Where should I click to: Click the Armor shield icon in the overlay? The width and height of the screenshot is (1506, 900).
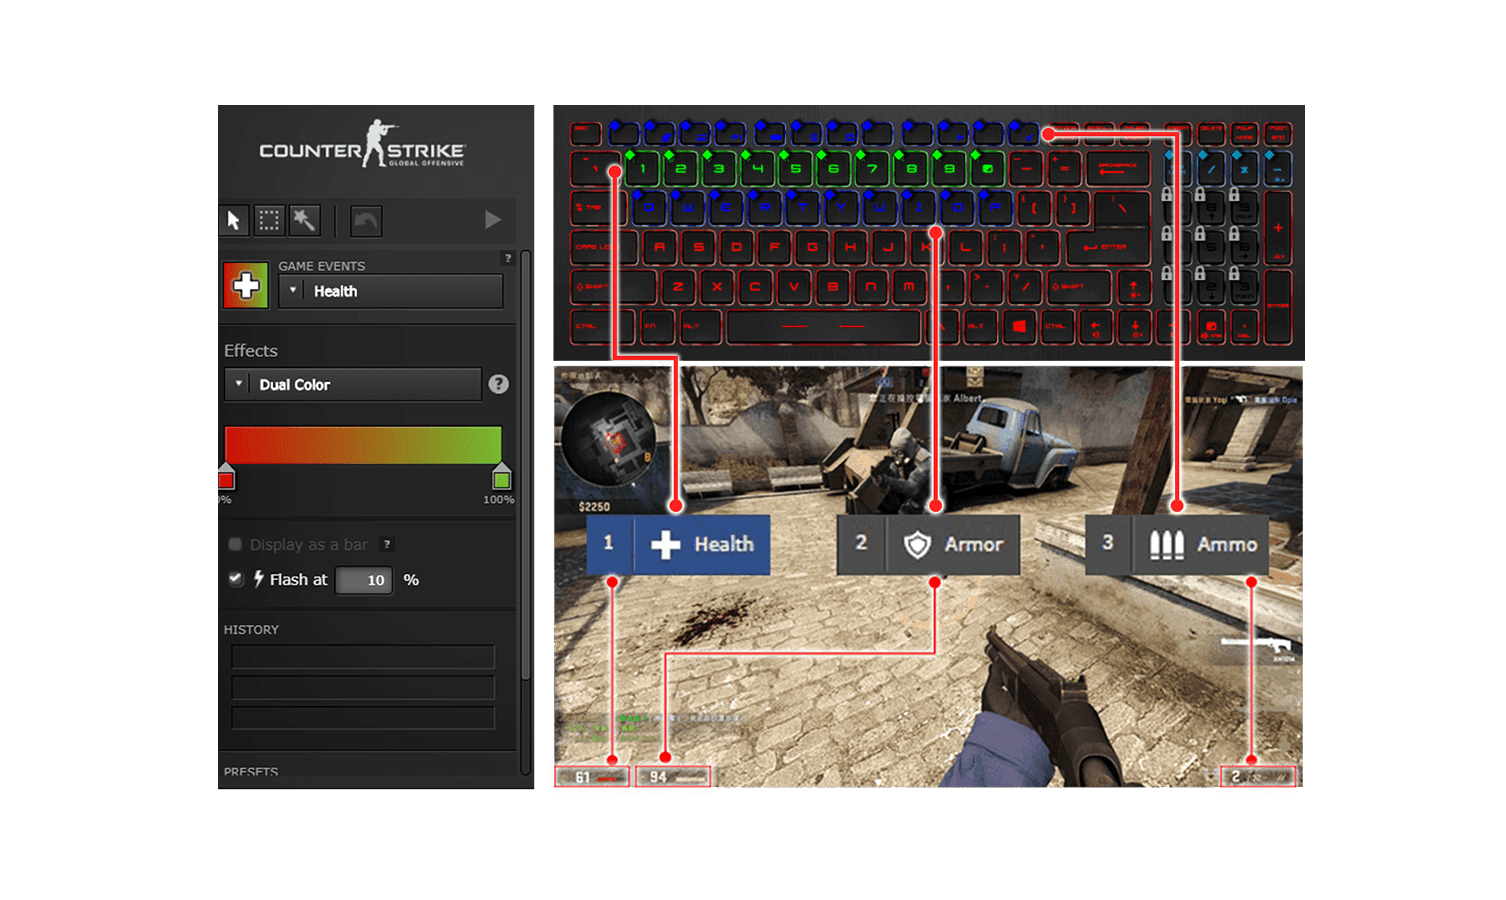click(x=917, y=544)
